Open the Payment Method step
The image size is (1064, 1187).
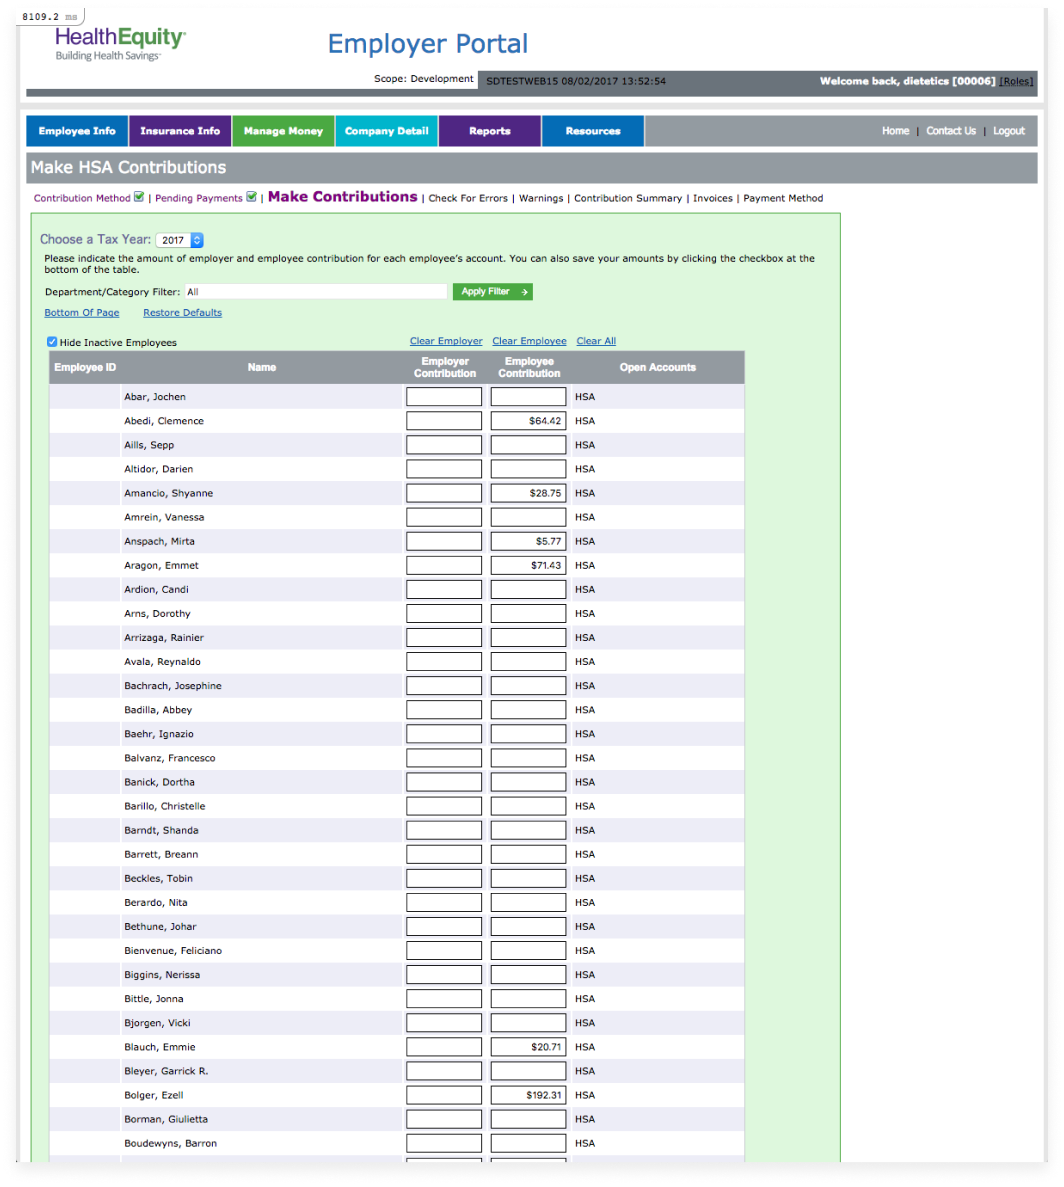pos(783,198)
